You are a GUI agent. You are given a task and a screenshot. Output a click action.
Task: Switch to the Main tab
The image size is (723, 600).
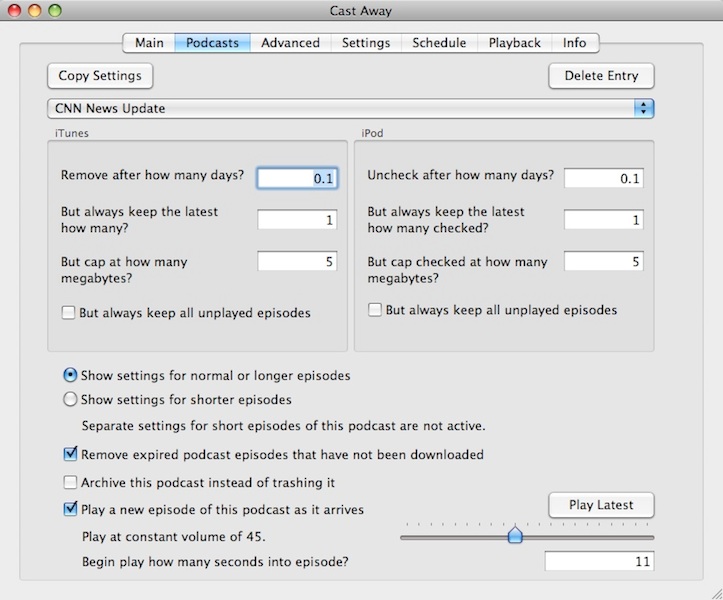pos(149,43)
